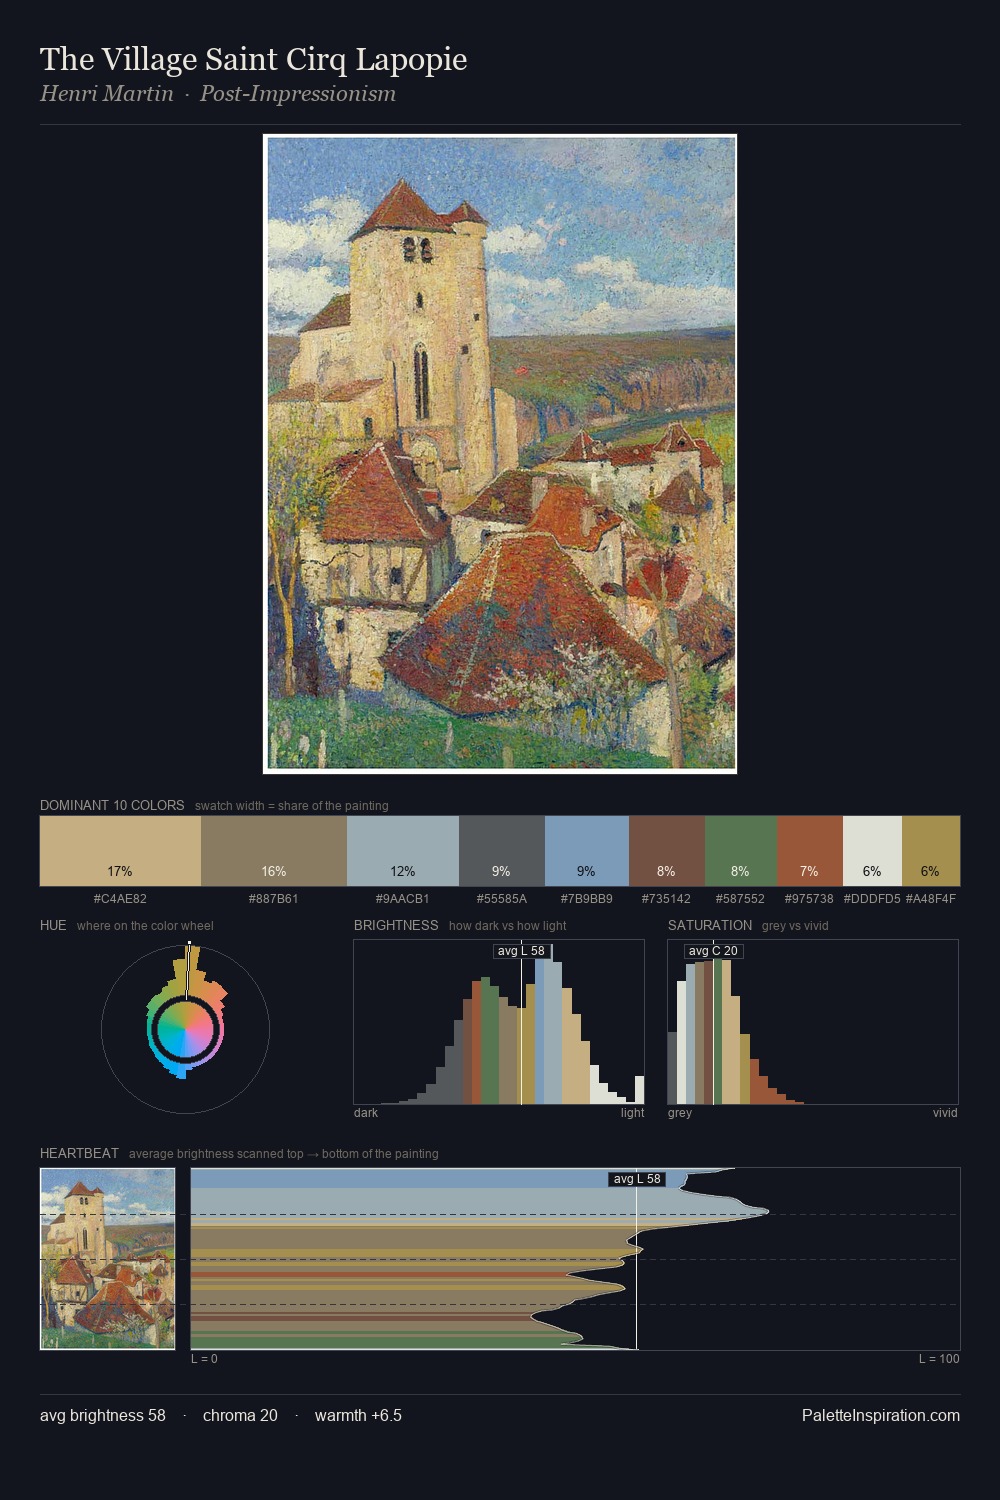Pick the #9AACB1 pale blue-grey swatch

[403, 851]
